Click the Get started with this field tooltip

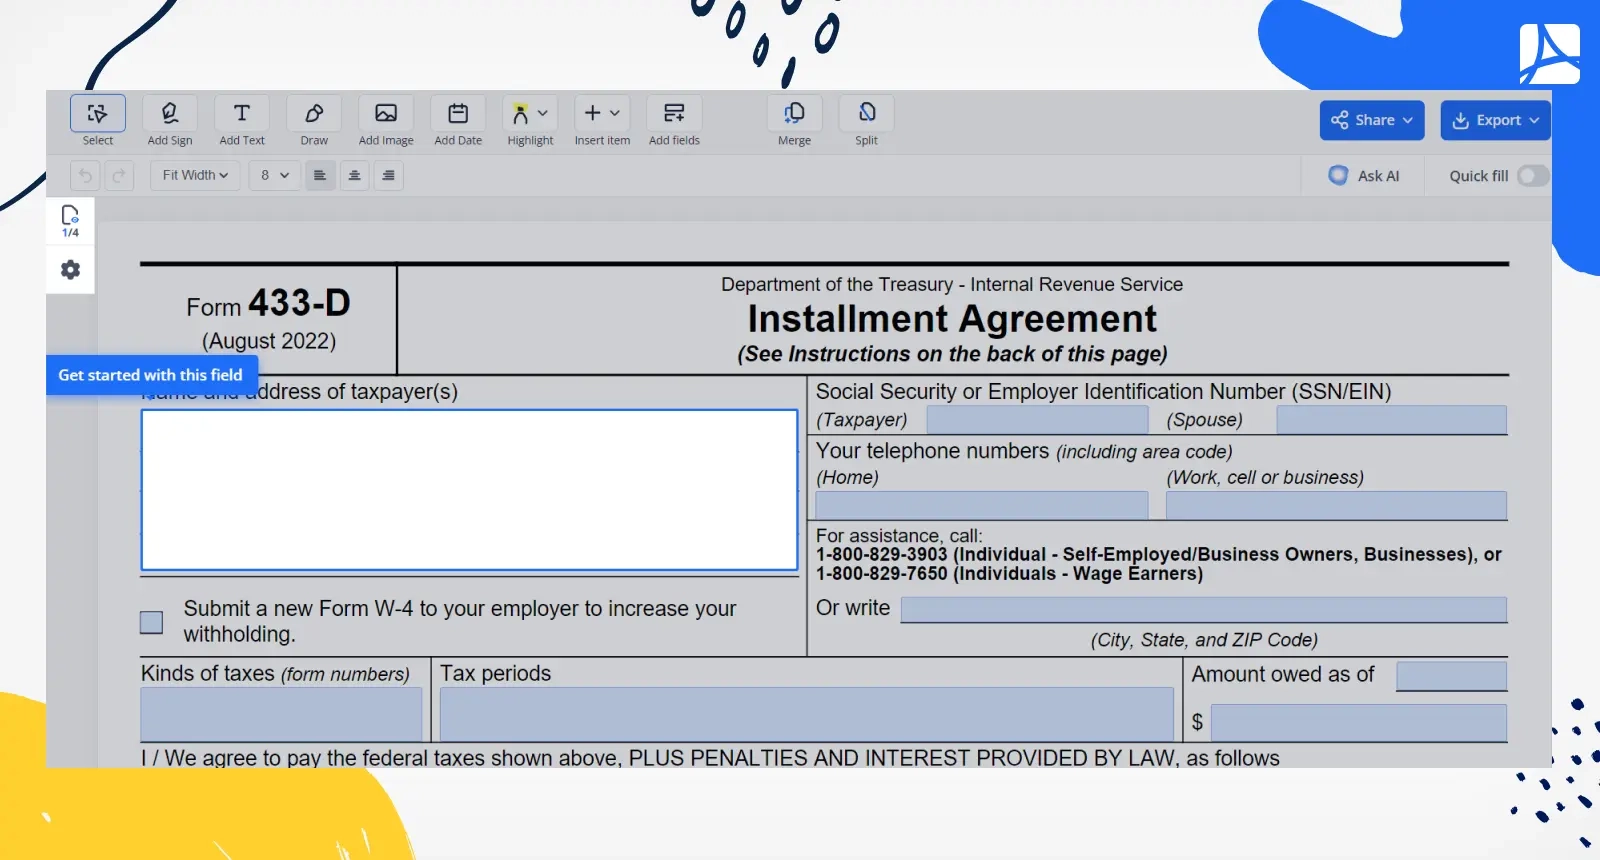(x=151, y=375)
